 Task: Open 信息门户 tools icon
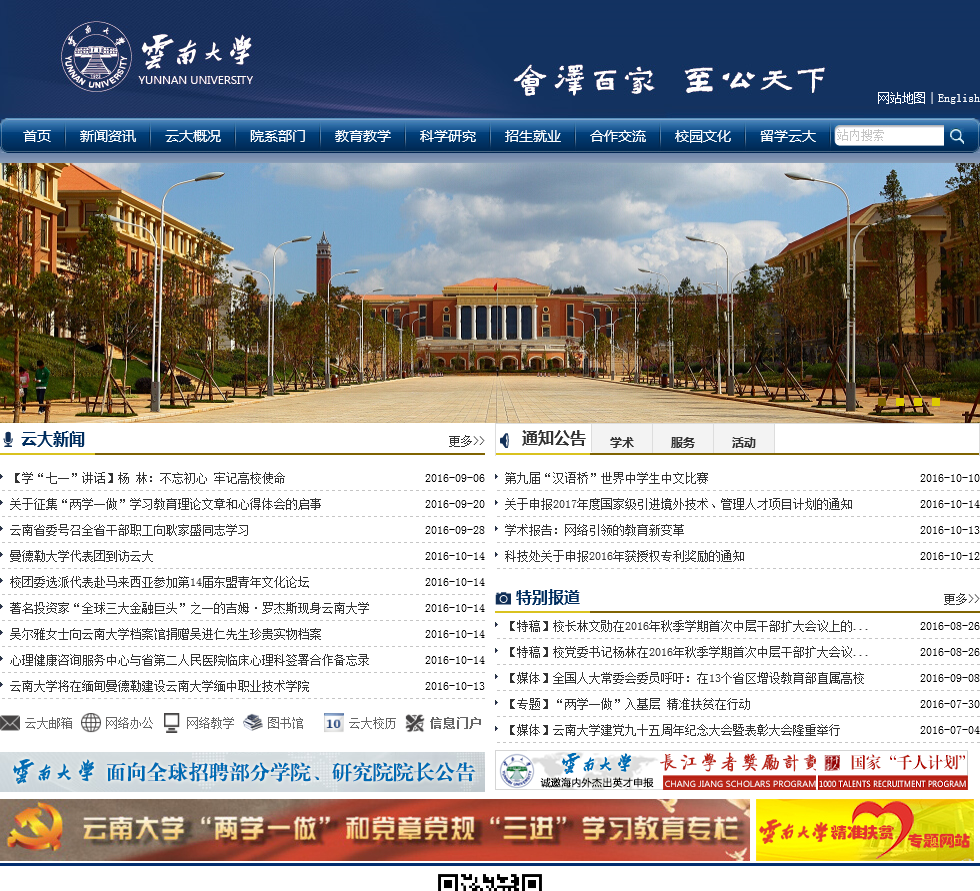click(x=414, y=723)
